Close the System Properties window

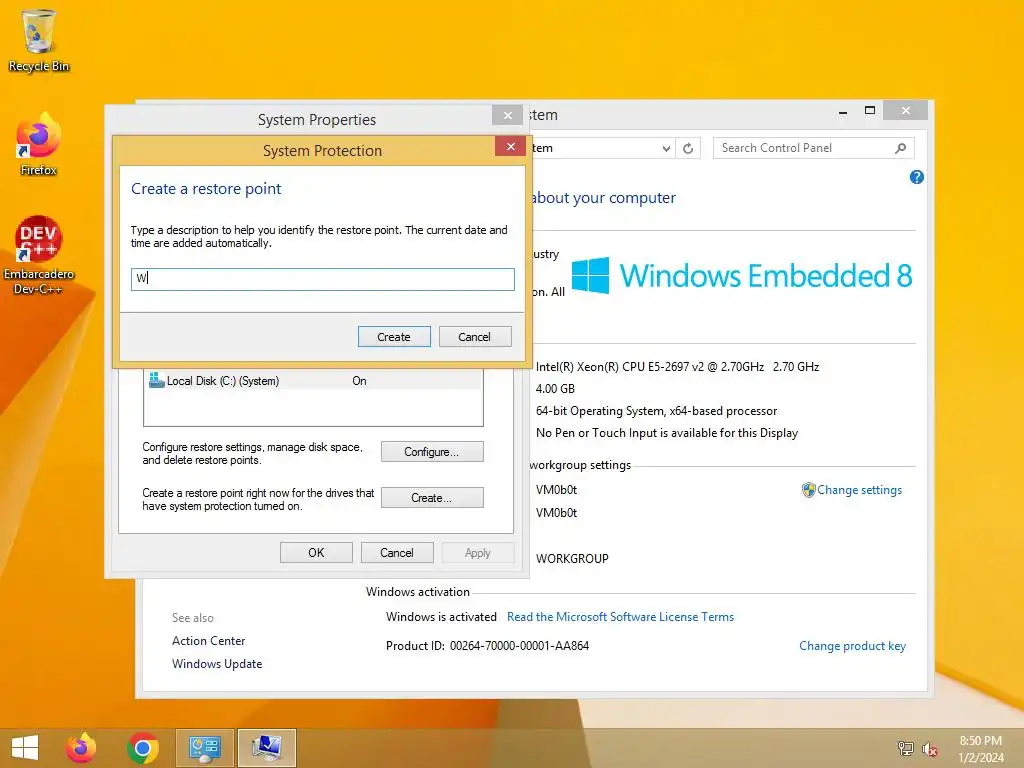point(507,116)
